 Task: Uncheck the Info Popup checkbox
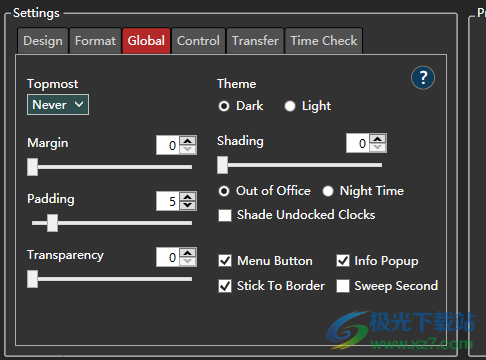343,261
